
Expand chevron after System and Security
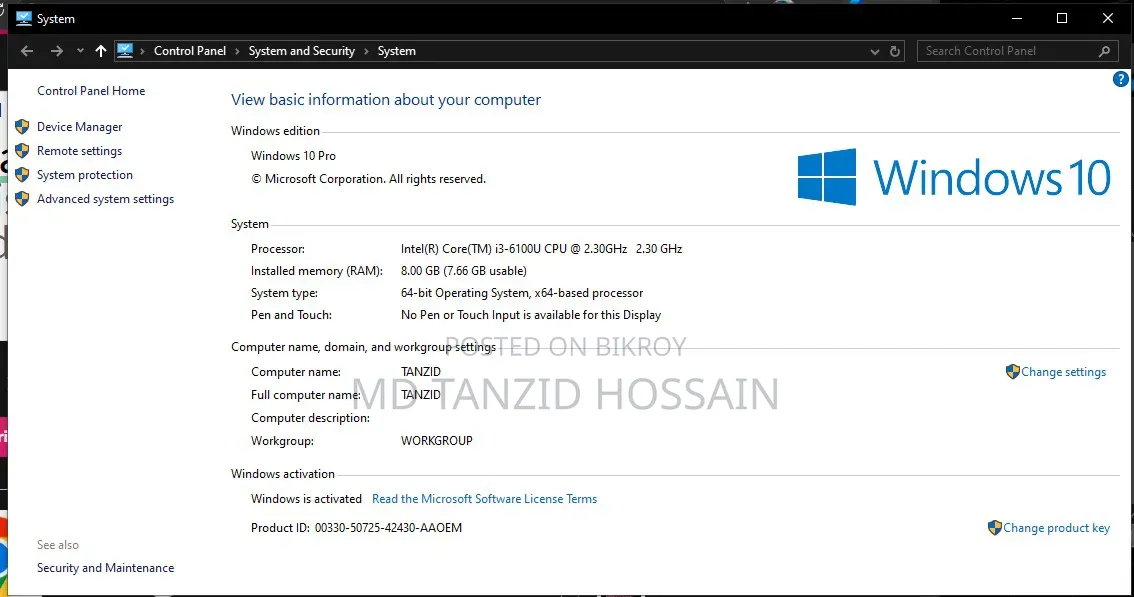click(x=366, y=51)
